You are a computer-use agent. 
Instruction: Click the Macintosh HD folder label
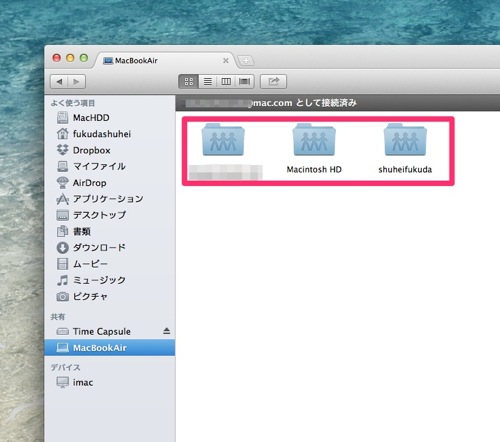314,170
